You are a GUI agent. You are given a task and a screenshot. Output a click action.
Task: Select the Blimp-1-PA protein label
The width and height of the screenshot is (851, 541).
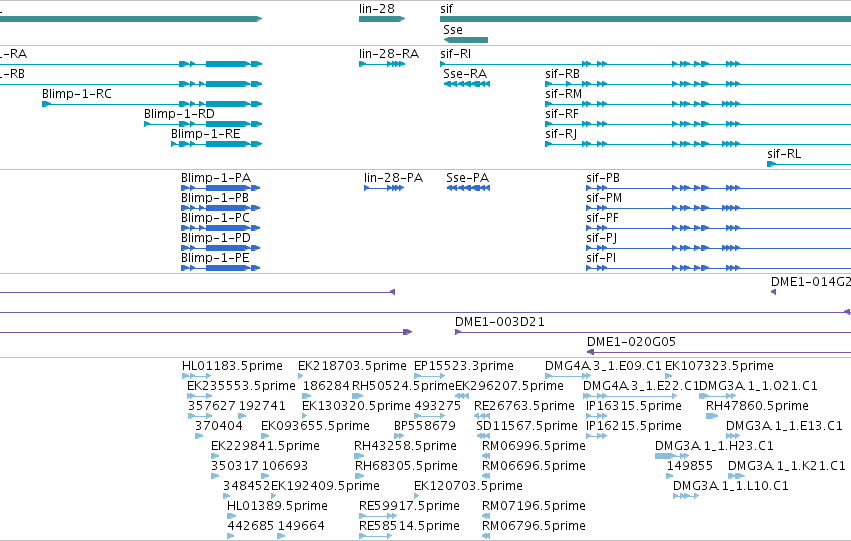pos(216,178)
